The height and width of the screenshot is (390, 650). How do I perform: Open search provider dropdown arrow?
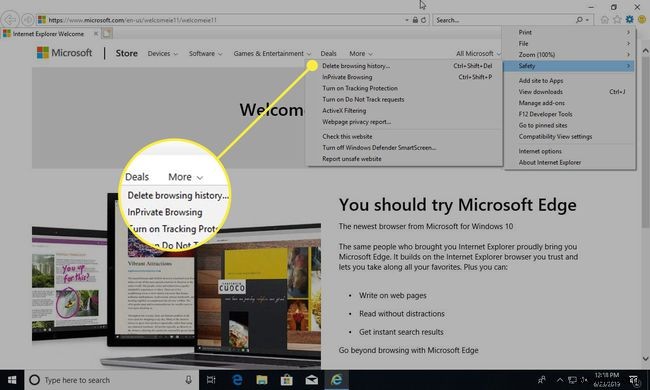point(587,20)
